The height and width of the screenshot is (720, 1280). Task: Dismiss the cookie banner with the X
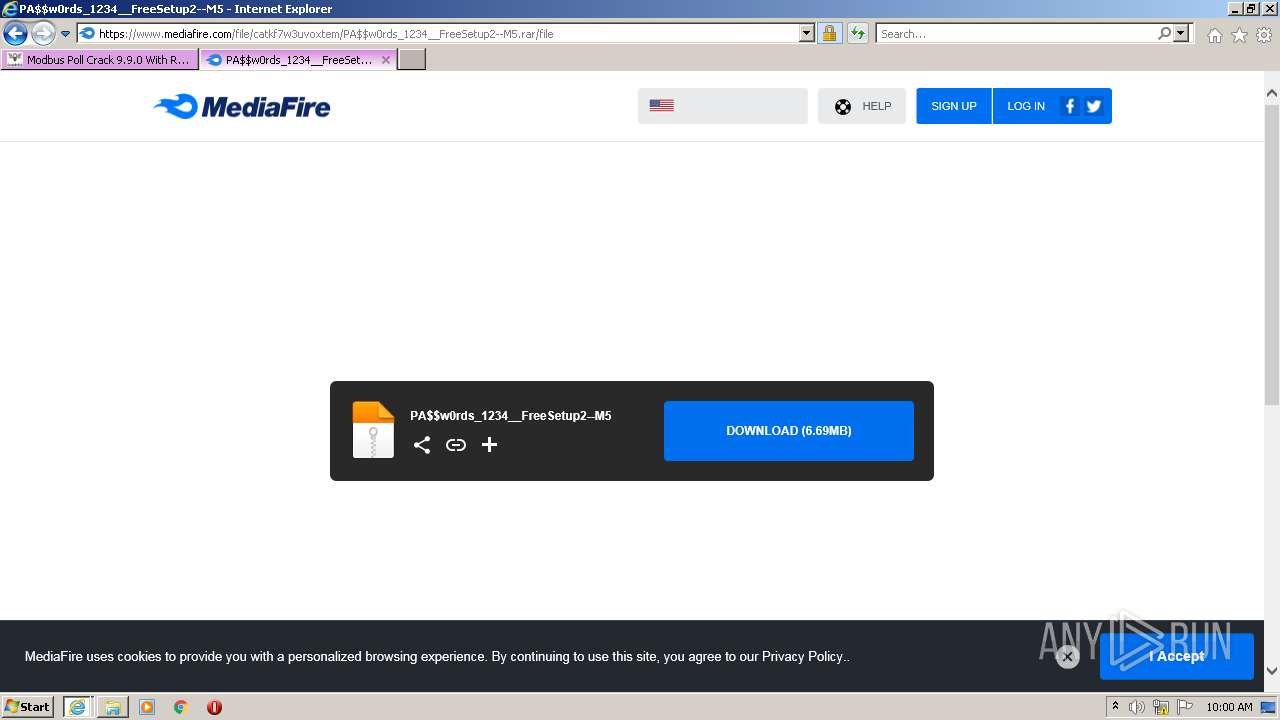(x=1067, y=657)
